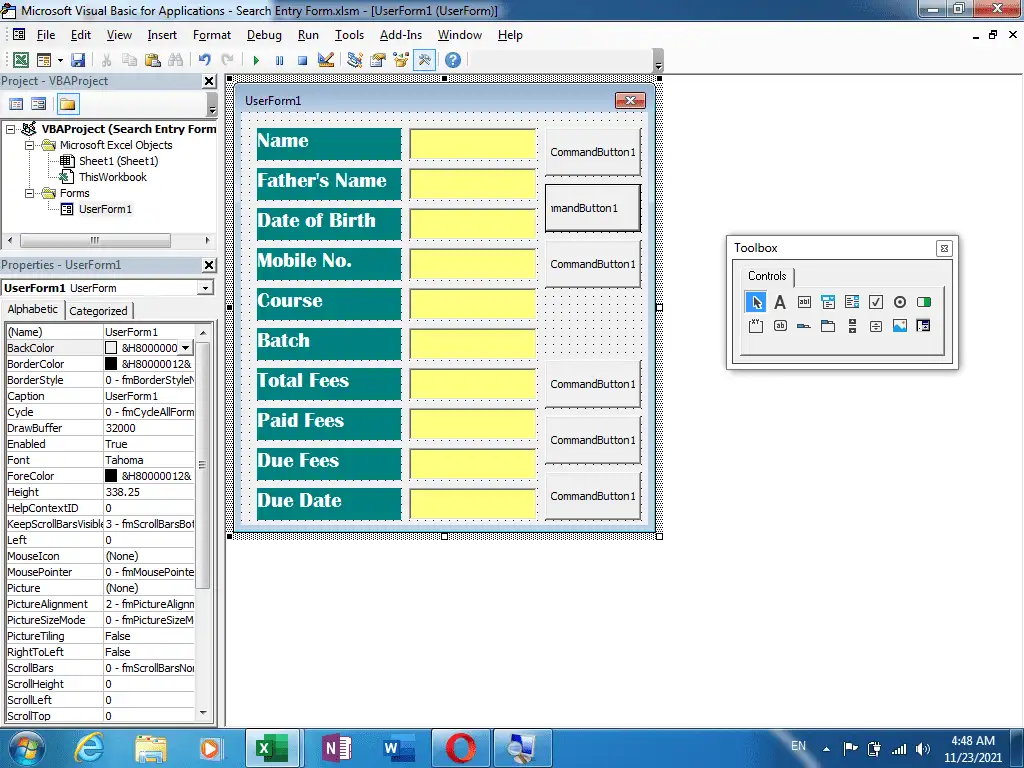This screenshot has height=768, width=1024.
Task: Open Find with the binoculars icon
Action: [176, 60]
